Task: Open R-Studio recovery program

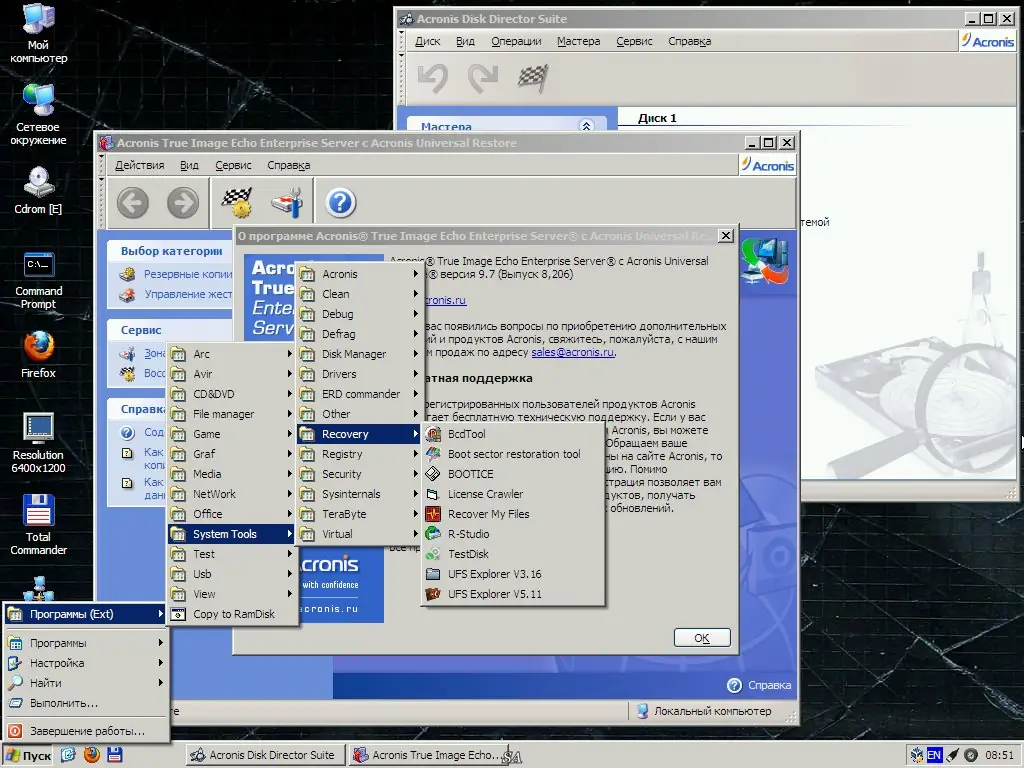Action: pyautogui.click(x=513, y=534)
